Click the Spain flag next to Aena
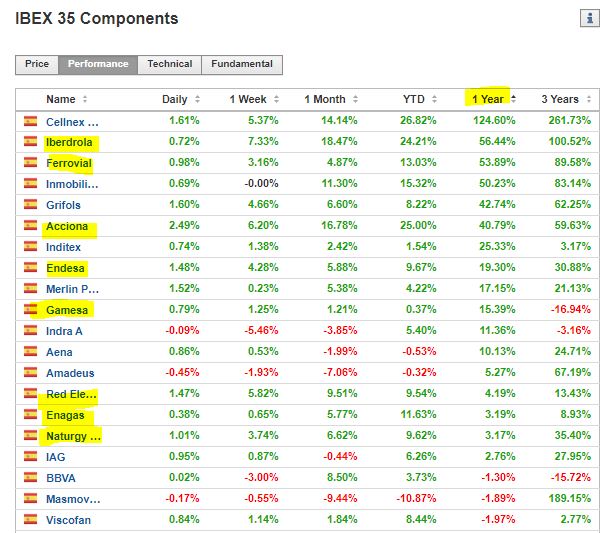The image size is (604, 533). coord(30,352)
